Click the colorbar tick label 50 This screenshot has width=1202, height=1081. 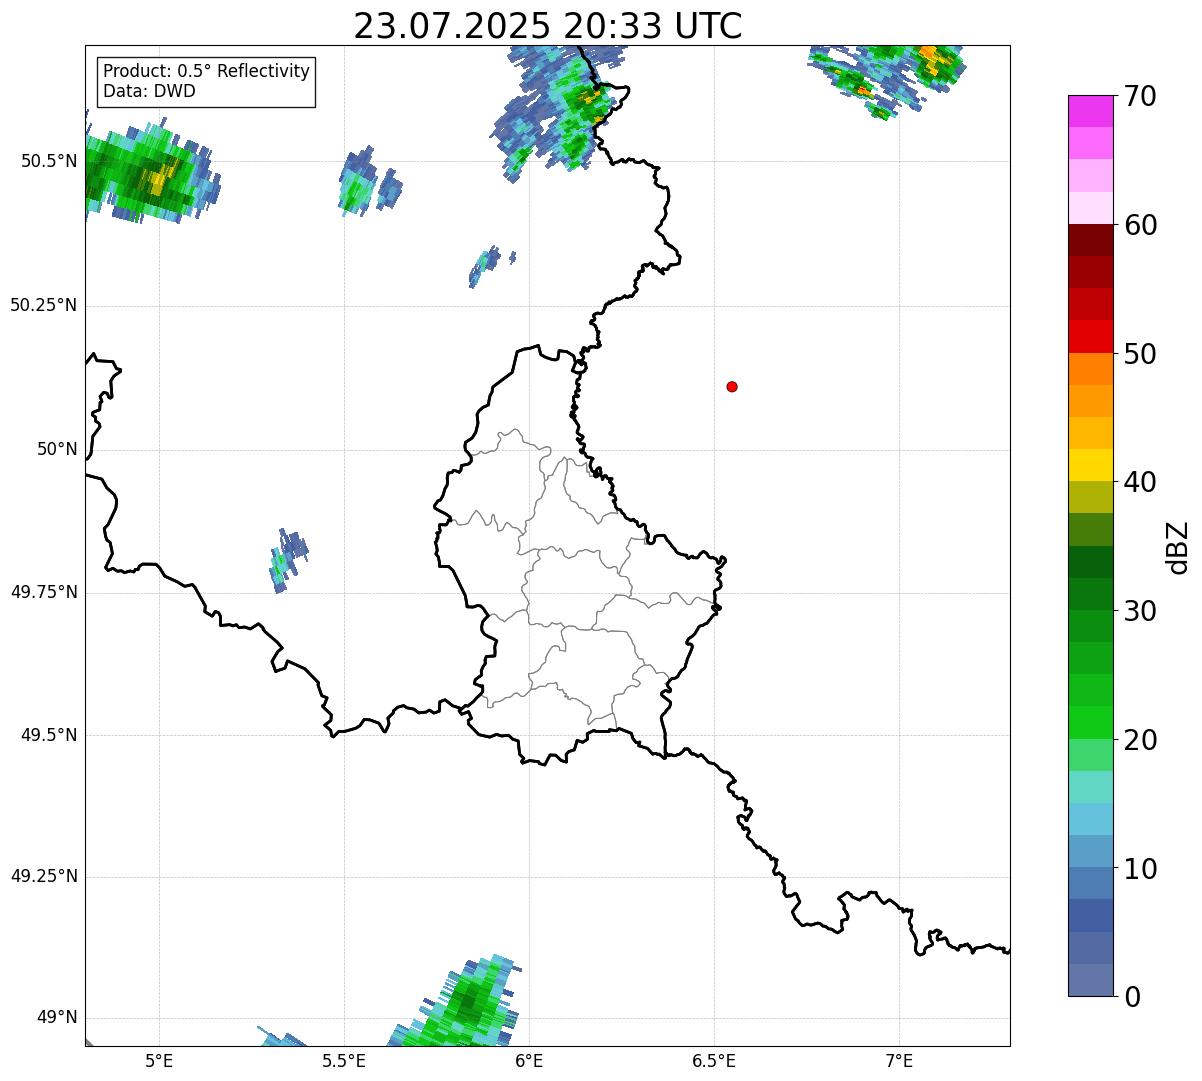(x=1139, y=354)
